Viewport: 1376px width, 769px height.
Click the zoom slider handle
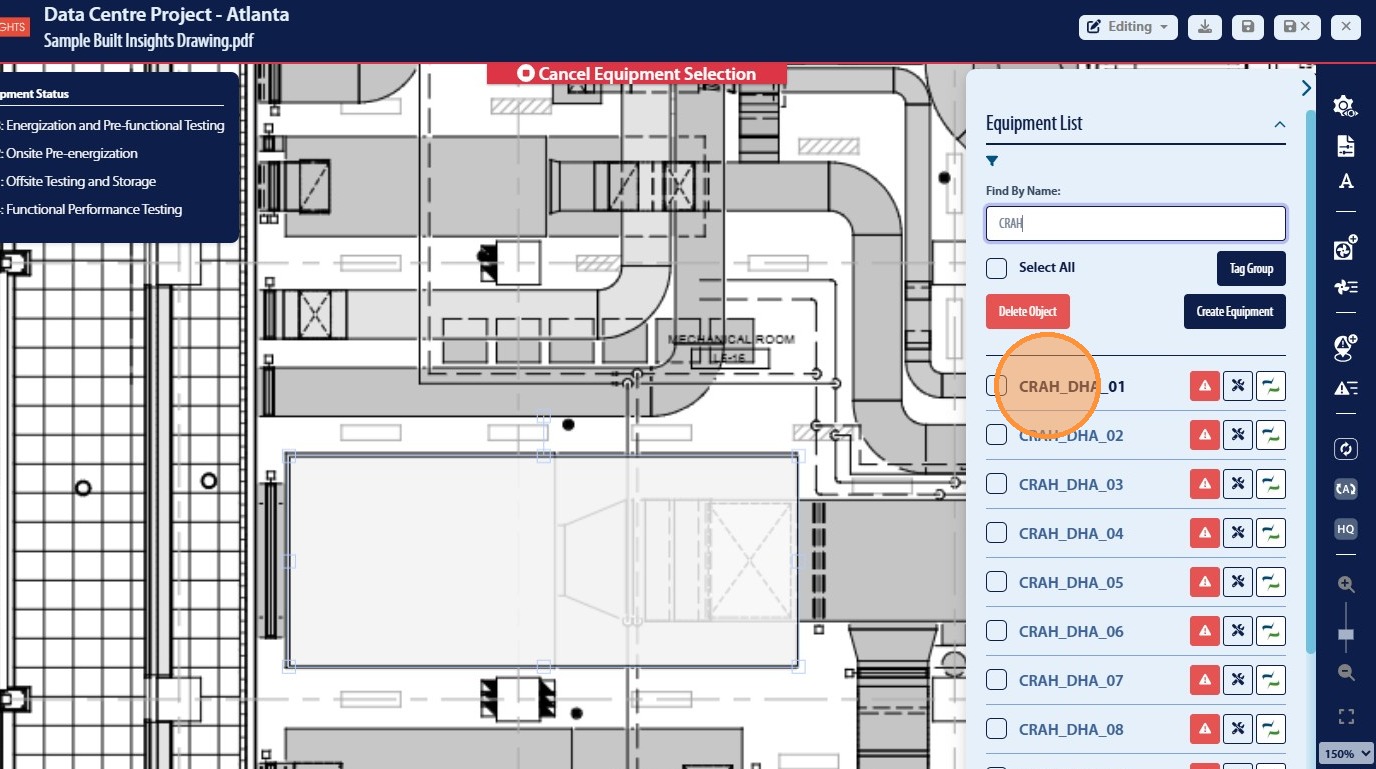(1346, 635)
